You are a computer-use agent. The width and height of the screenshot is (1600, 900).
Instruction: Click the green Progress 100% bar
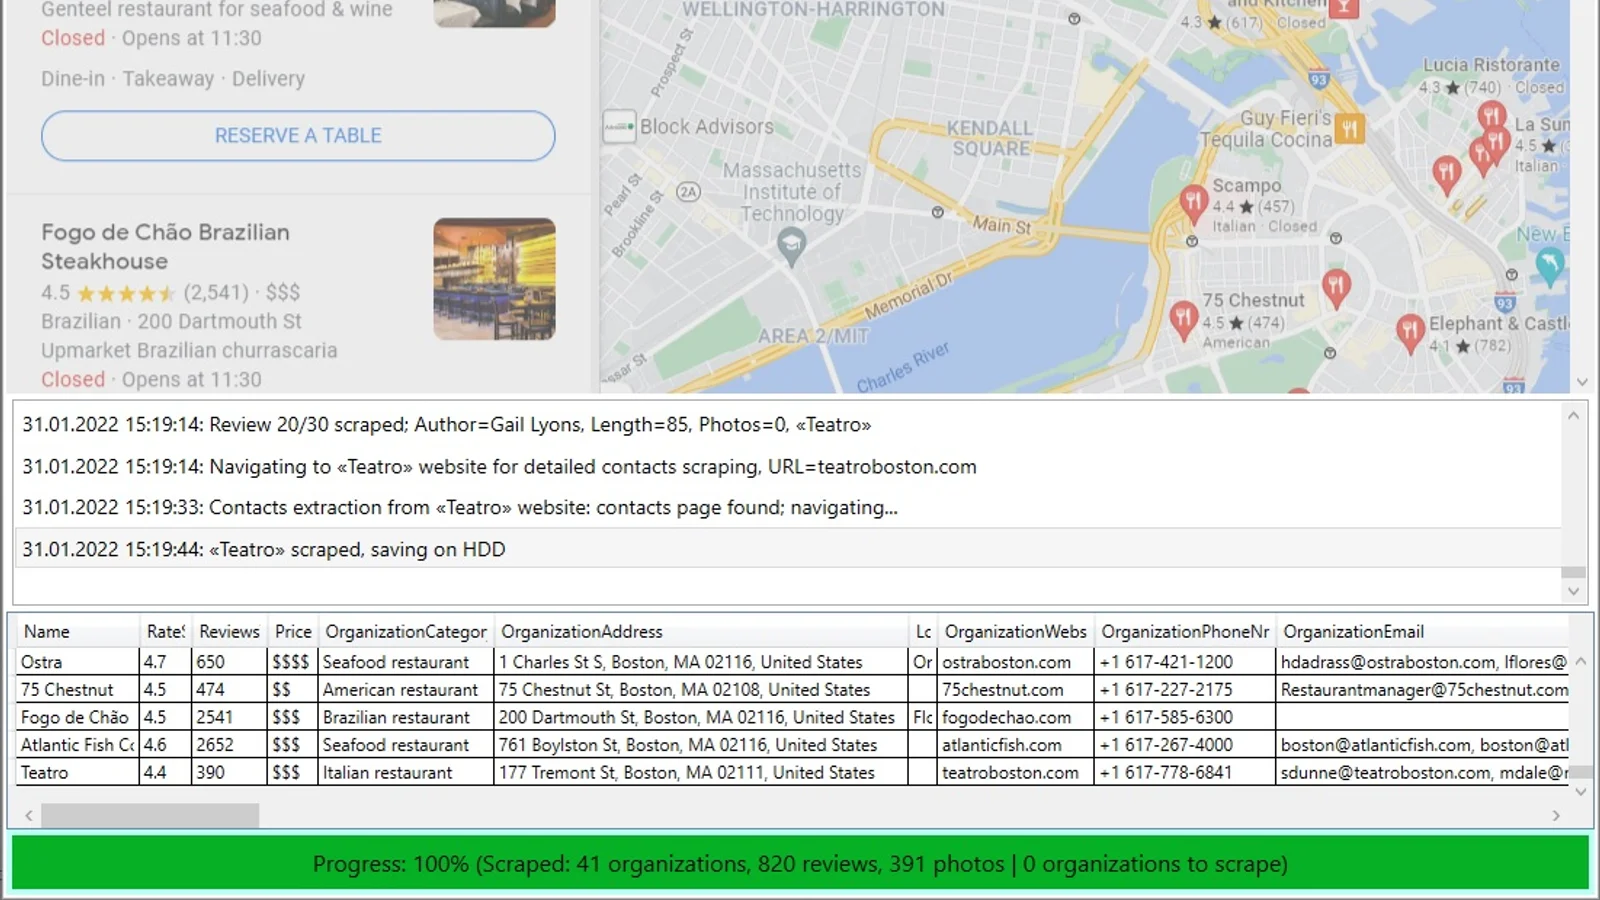[800, 863]
